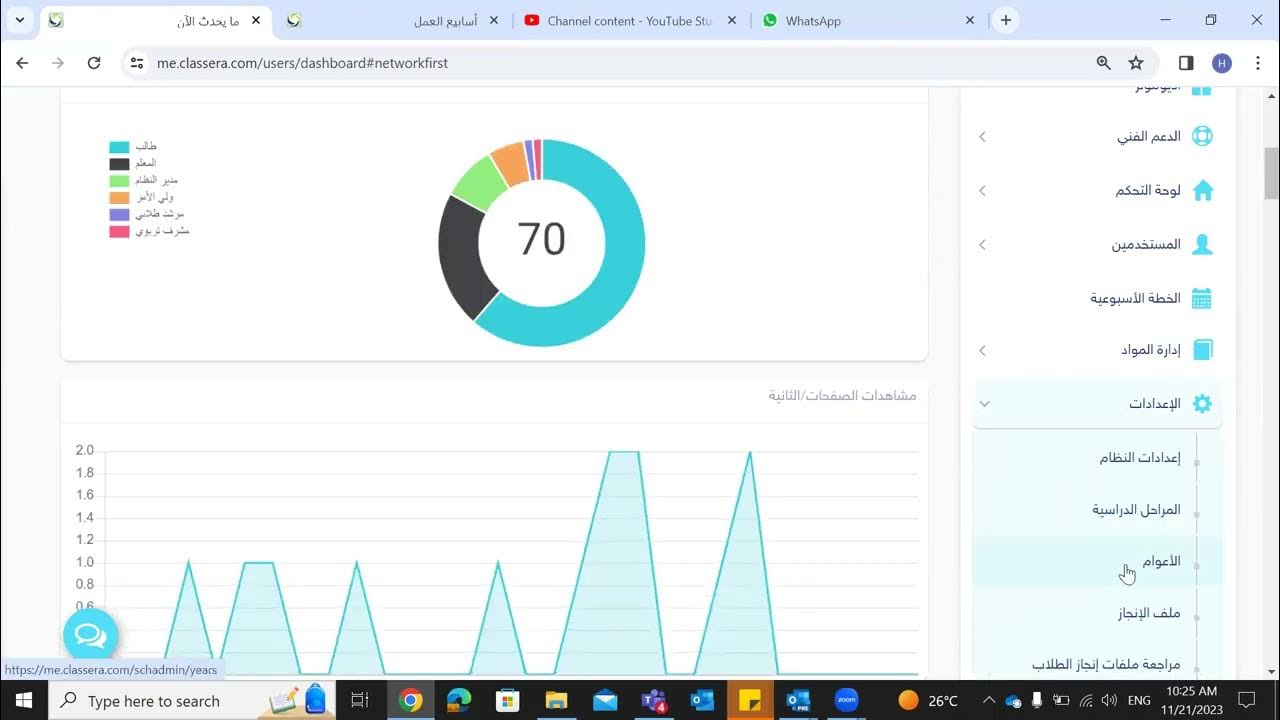1280x720 pixels.
Task: Open Microsoft Store from the taskbar
Action: (x=508, y=700)
